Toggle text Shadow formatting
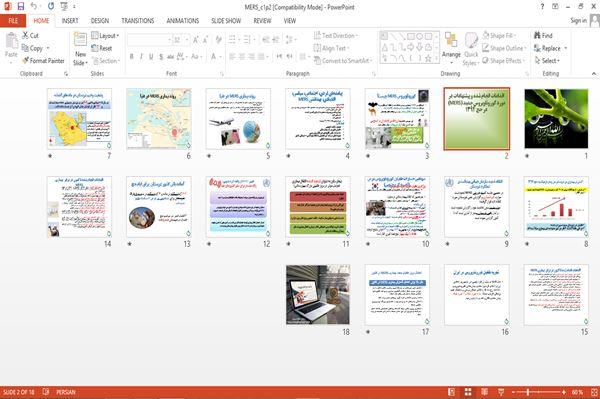The height and width of the screenshot is (399, 600). click(x=161, y=57)
